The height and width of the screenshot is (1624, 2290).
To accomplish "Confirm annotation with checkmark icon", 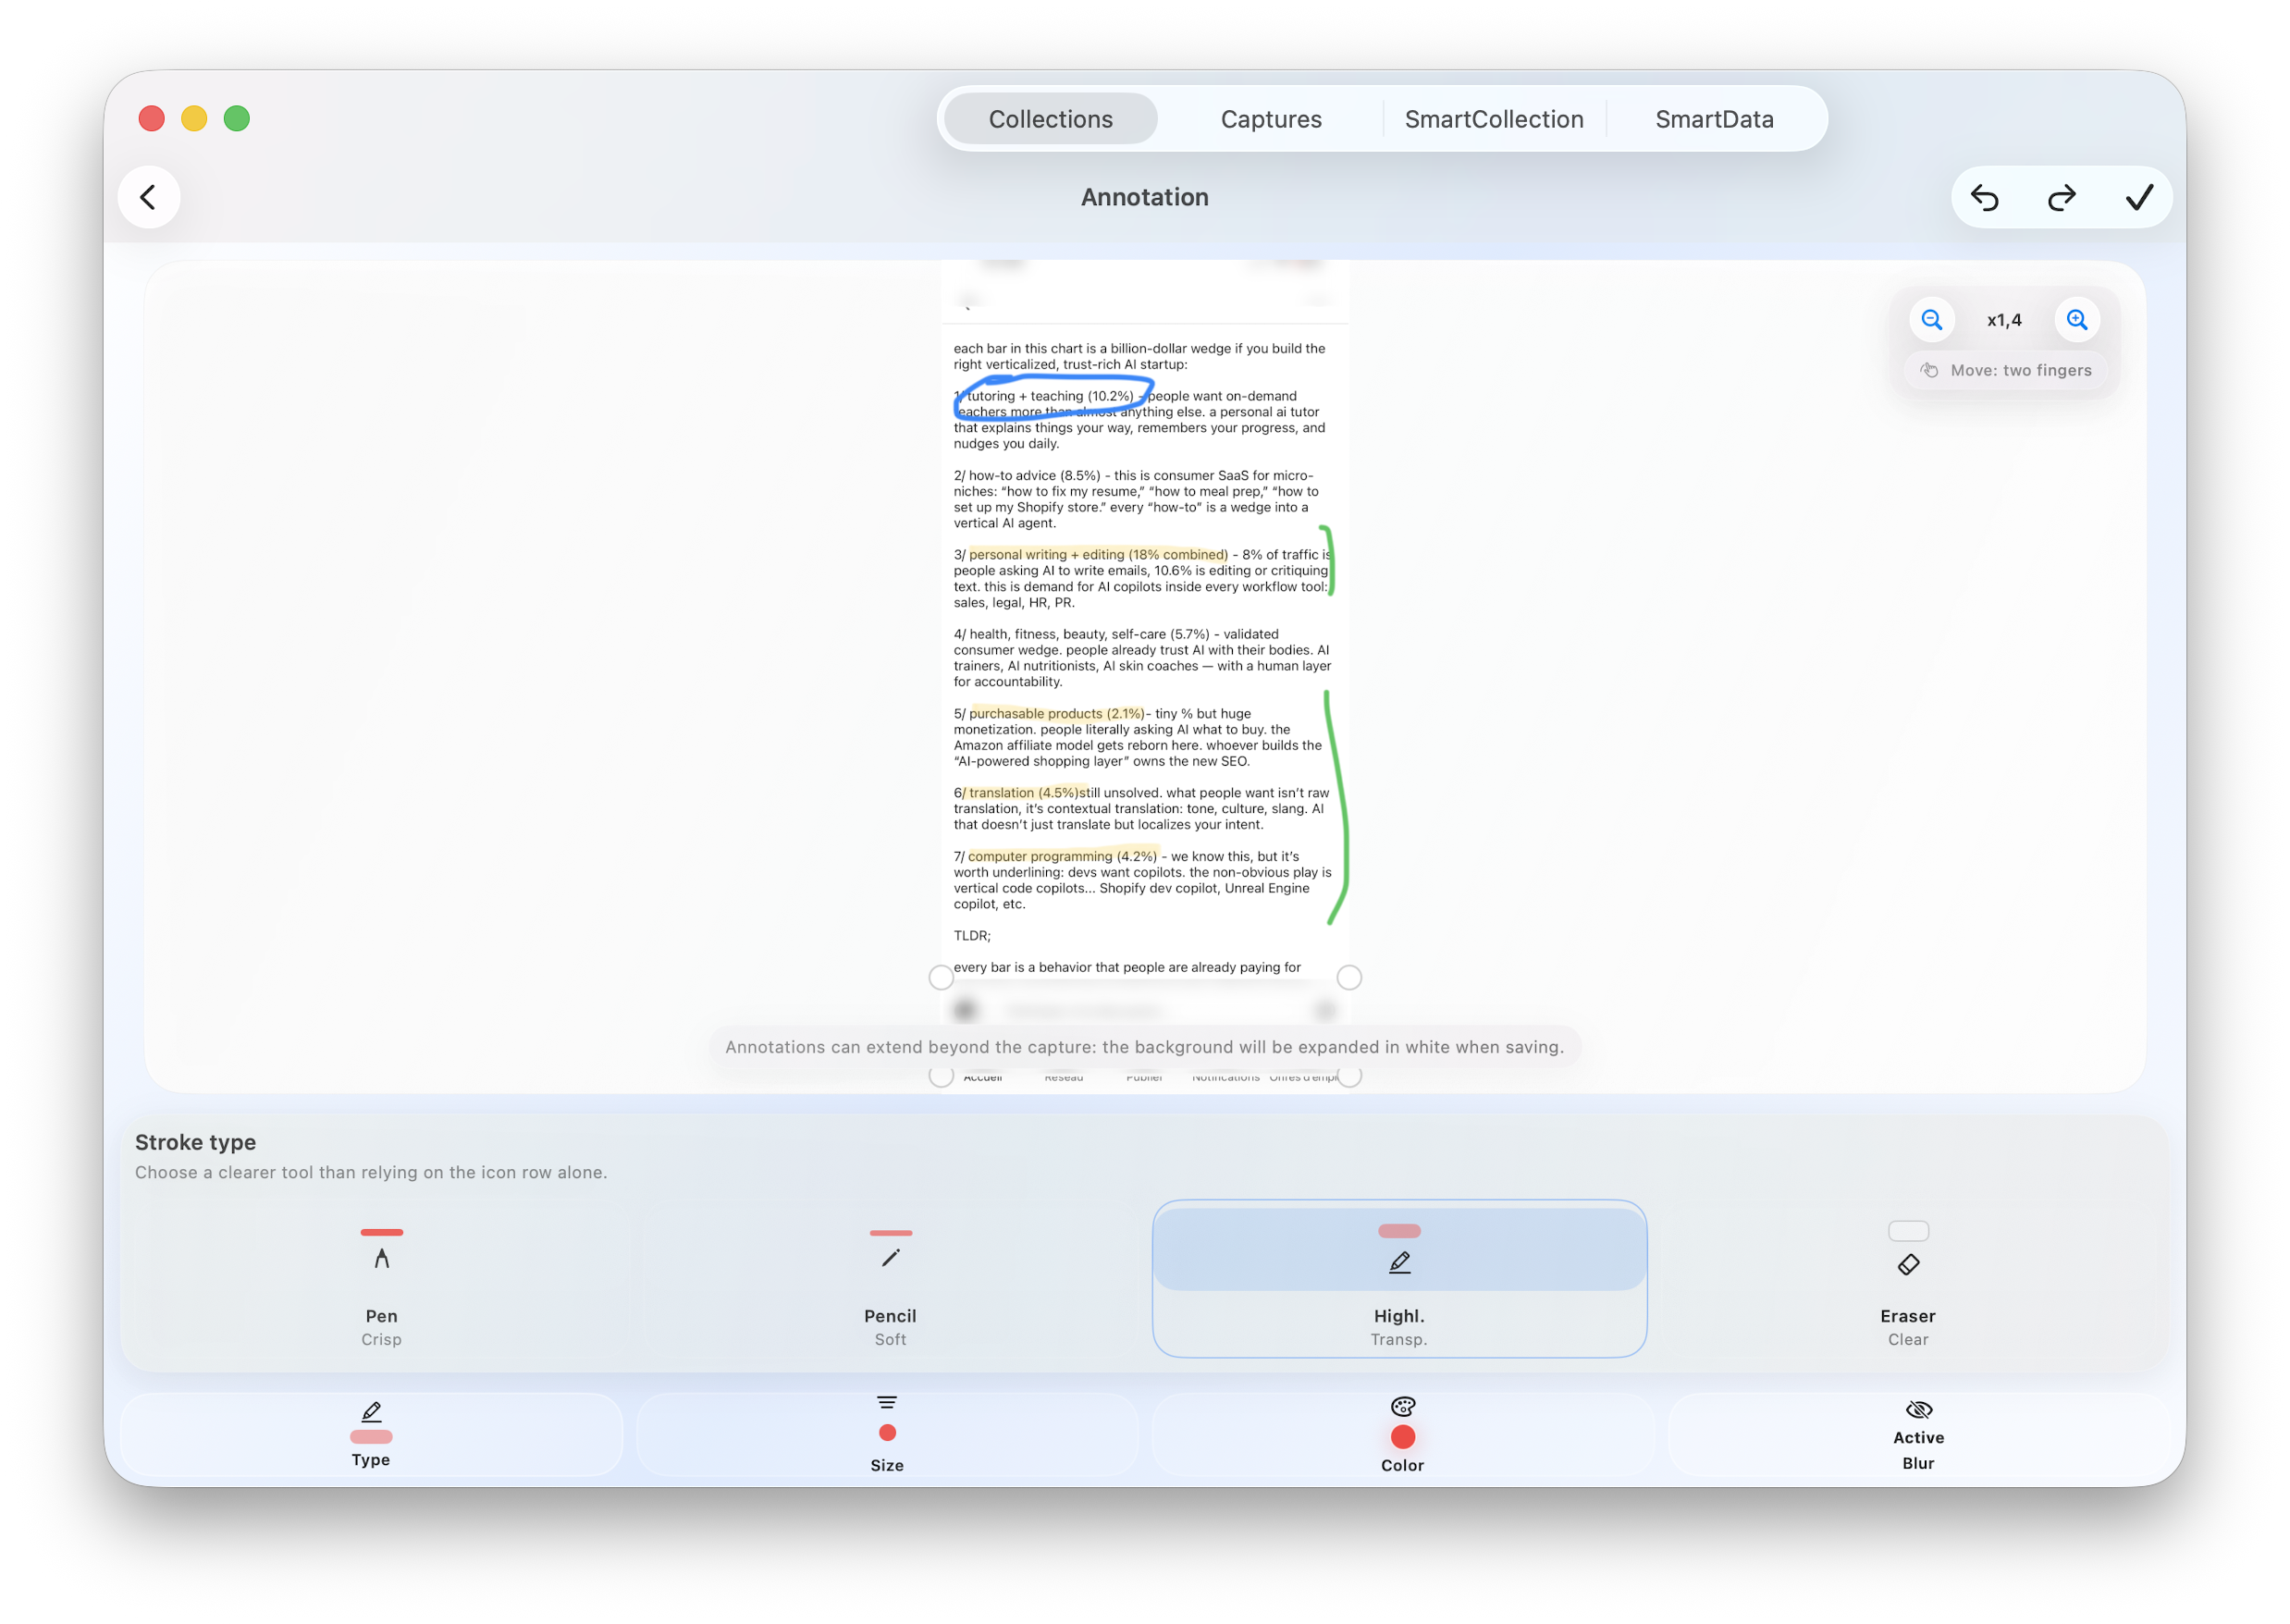I will click(2138, 198).
